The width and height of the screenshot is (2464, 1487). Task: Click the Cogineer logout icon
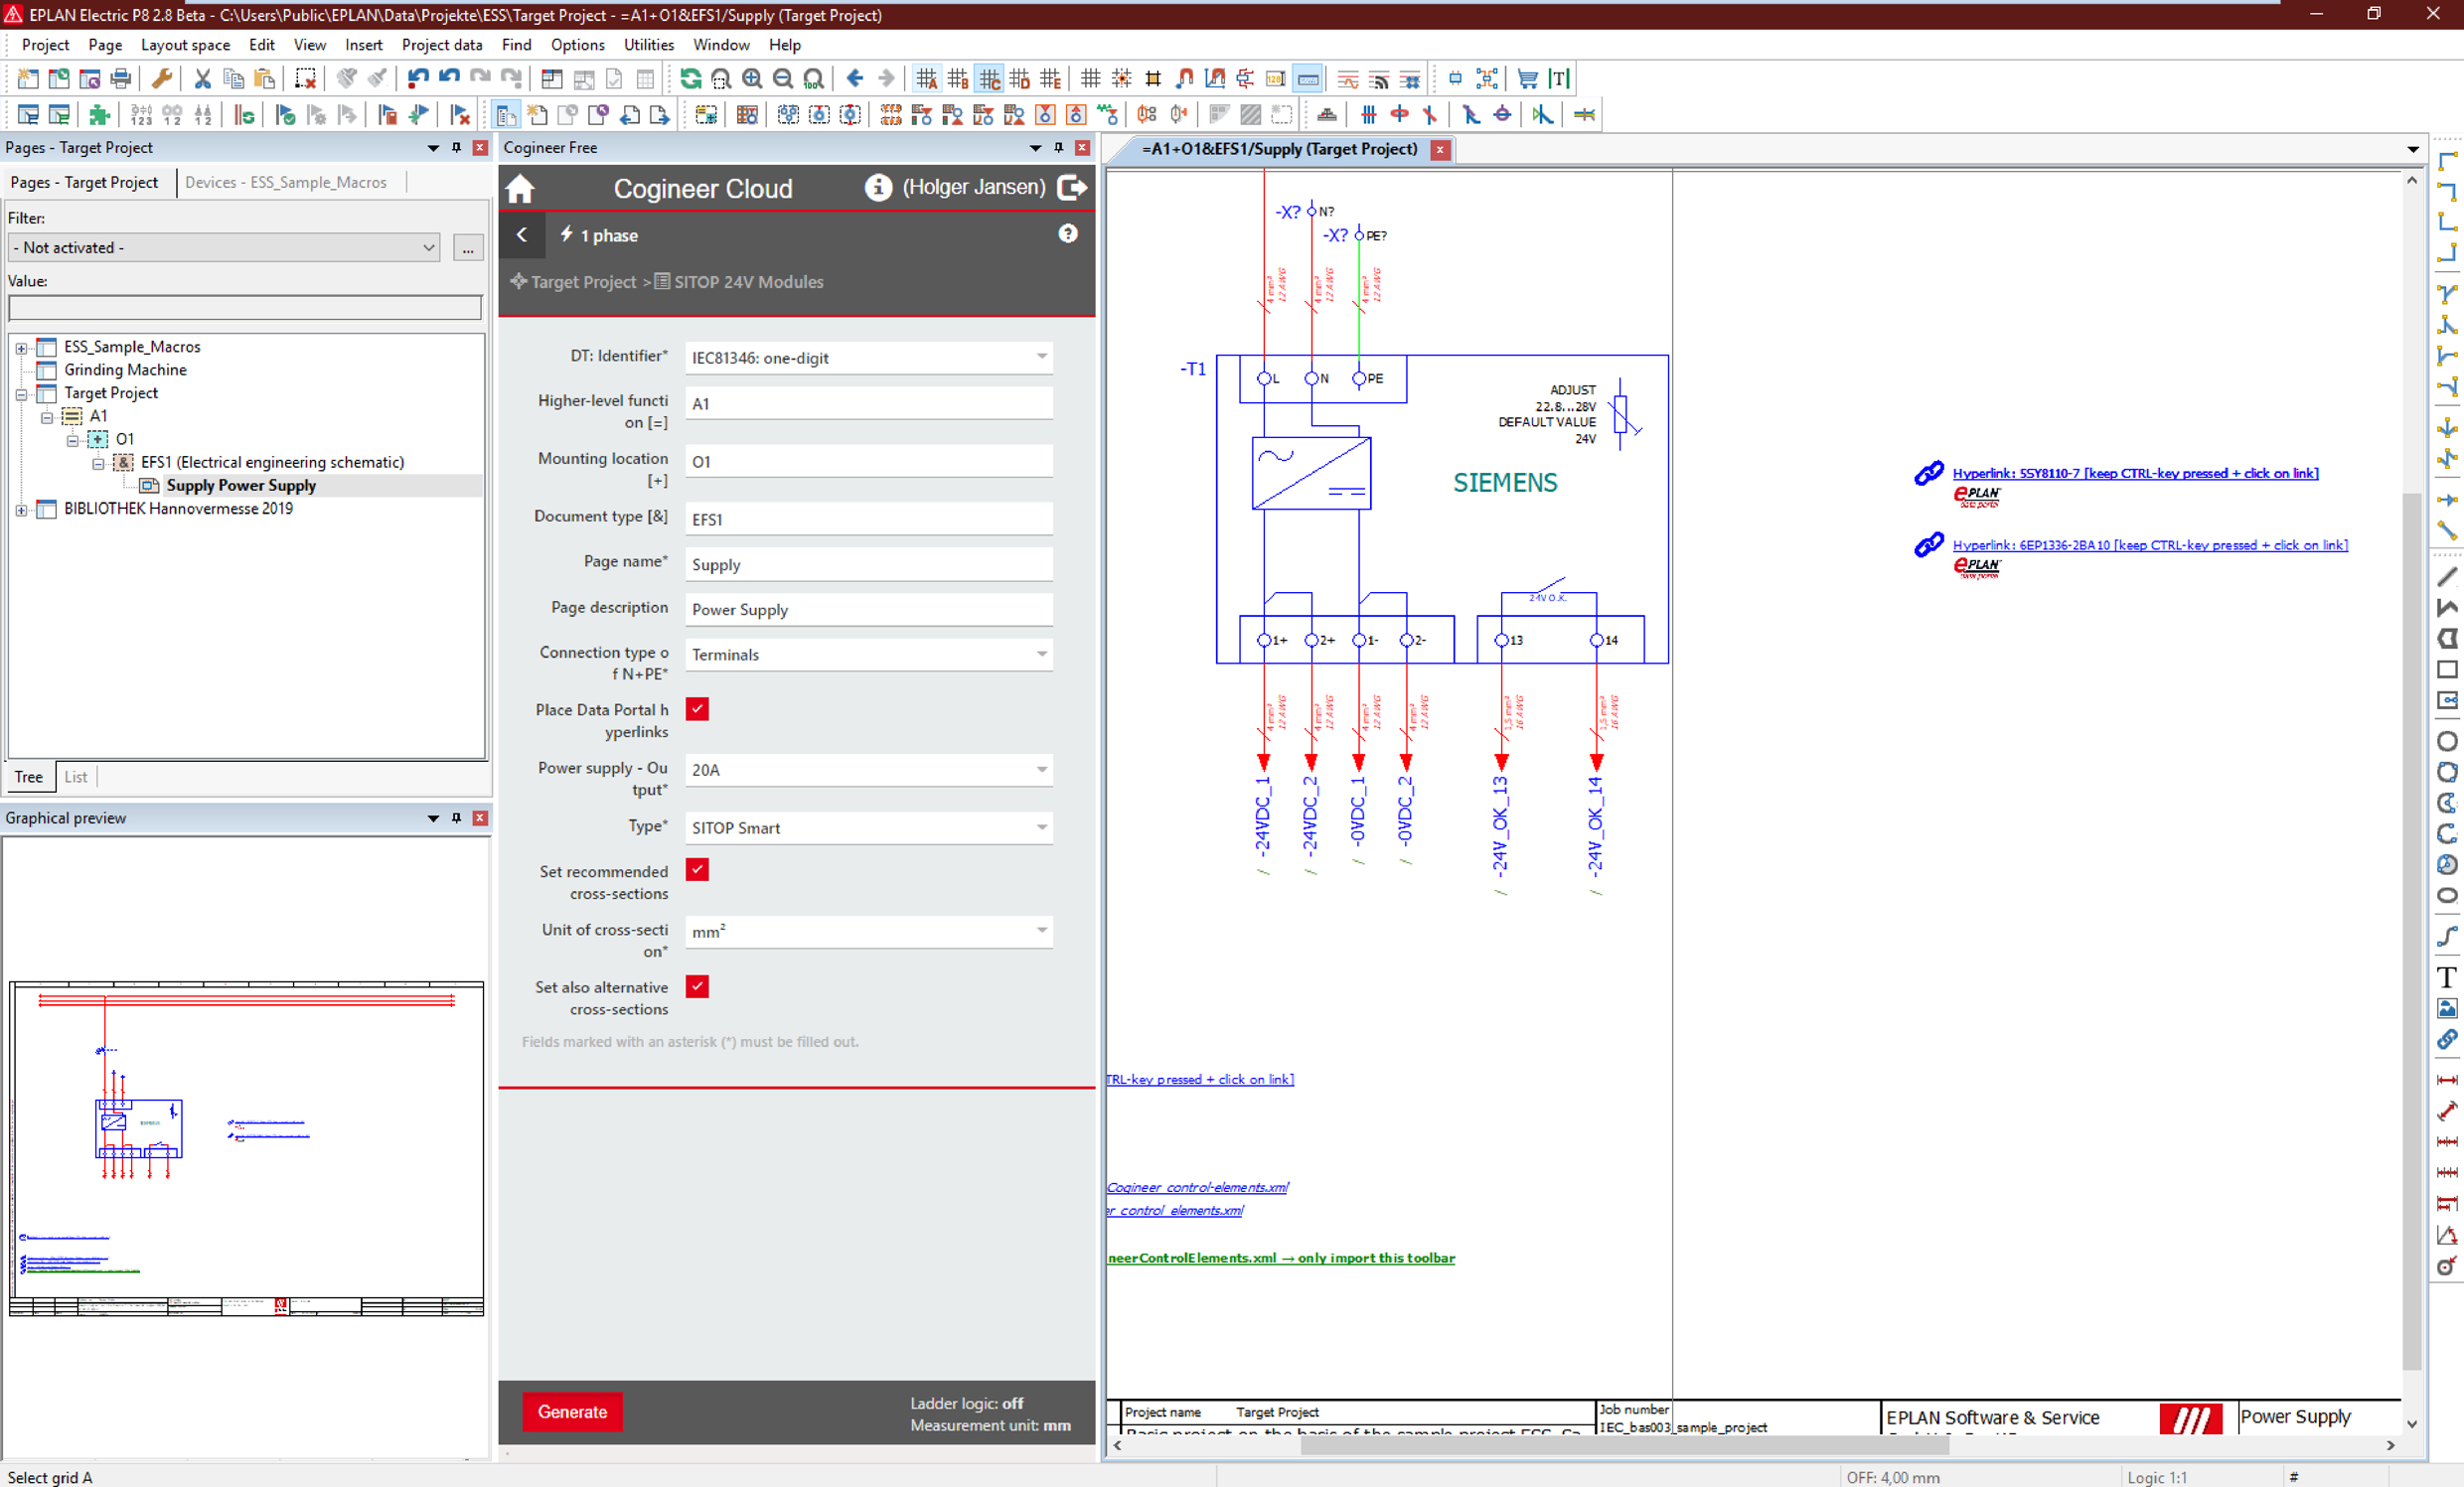click(x=1072, y=187)
